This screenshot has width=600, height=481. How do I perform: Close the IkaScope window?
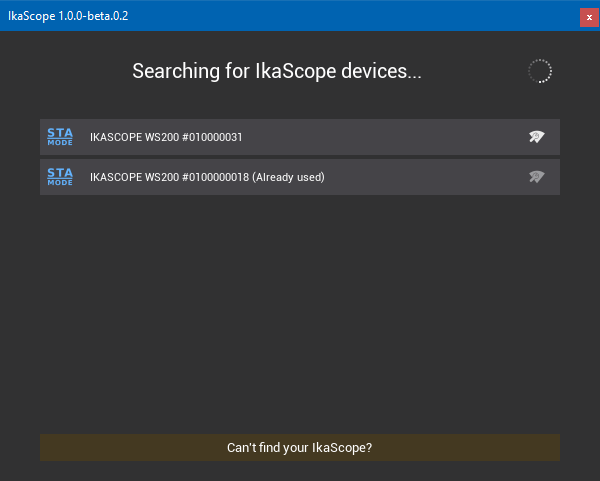589,18
